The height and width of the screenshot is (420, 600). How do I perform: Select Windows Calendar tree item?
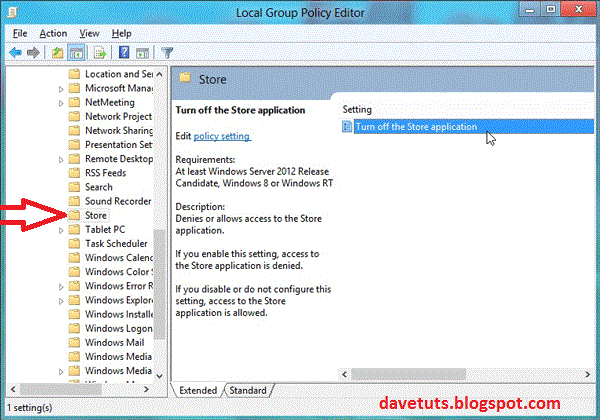pos(119,257)
